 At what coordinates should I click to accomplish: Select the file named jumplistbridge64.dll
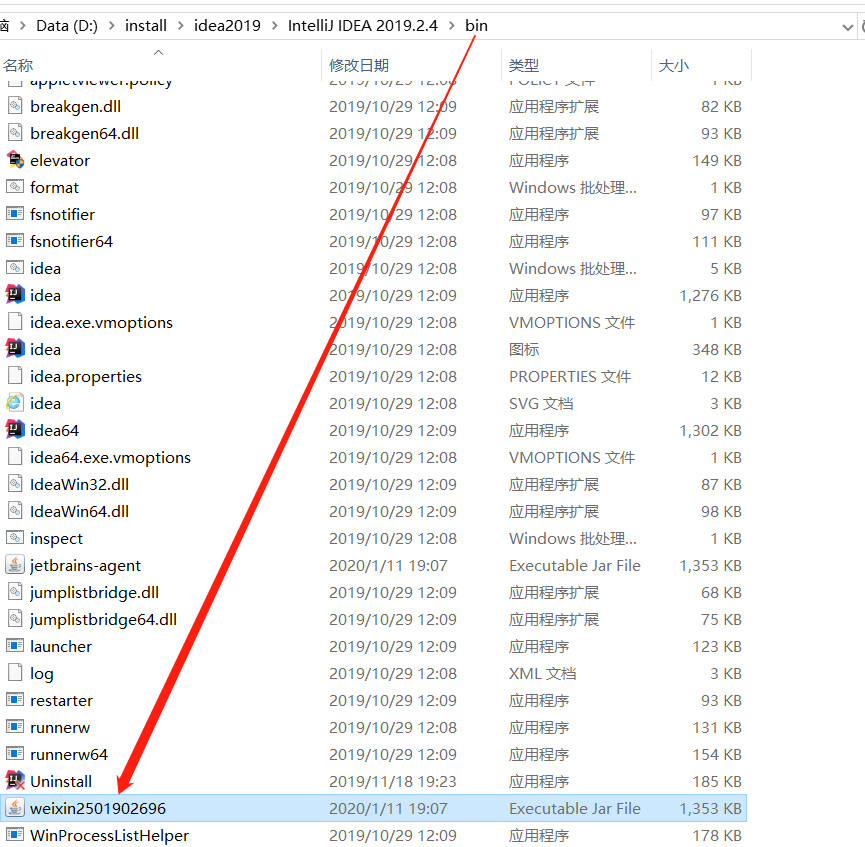point(103,620)
